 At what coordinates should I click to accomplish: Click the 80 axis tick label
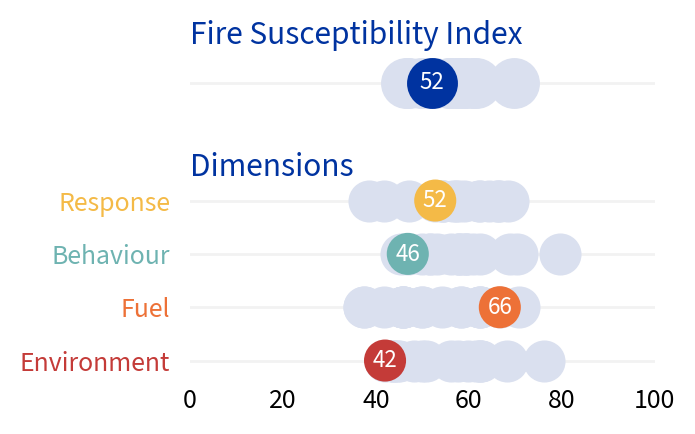pyautogui.click(x=562, y=400)
